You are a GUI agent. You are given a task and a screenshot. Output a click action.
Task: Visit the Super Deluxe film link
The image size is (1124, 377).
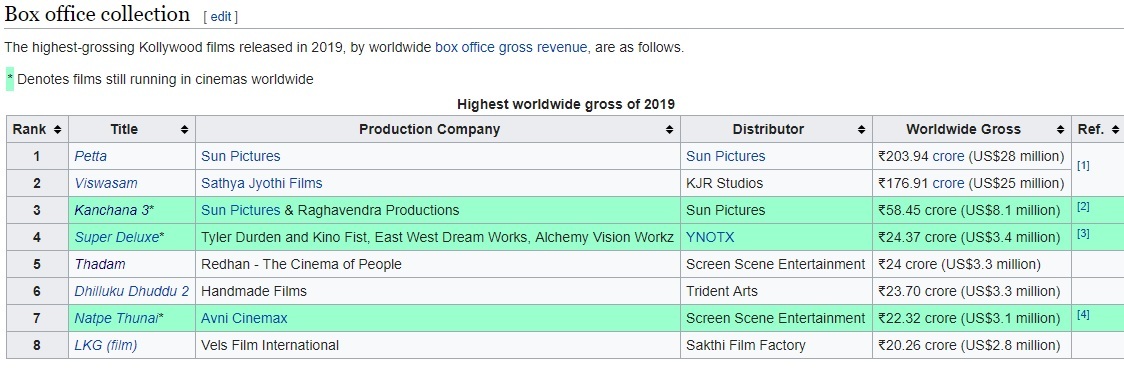coord(117,237)
